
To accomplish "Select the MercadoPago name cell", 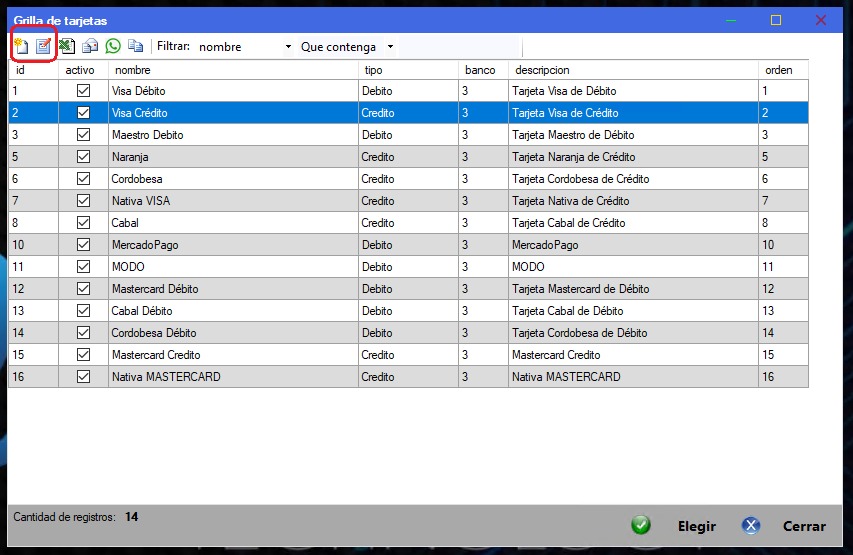I will [x=233, y=245].
